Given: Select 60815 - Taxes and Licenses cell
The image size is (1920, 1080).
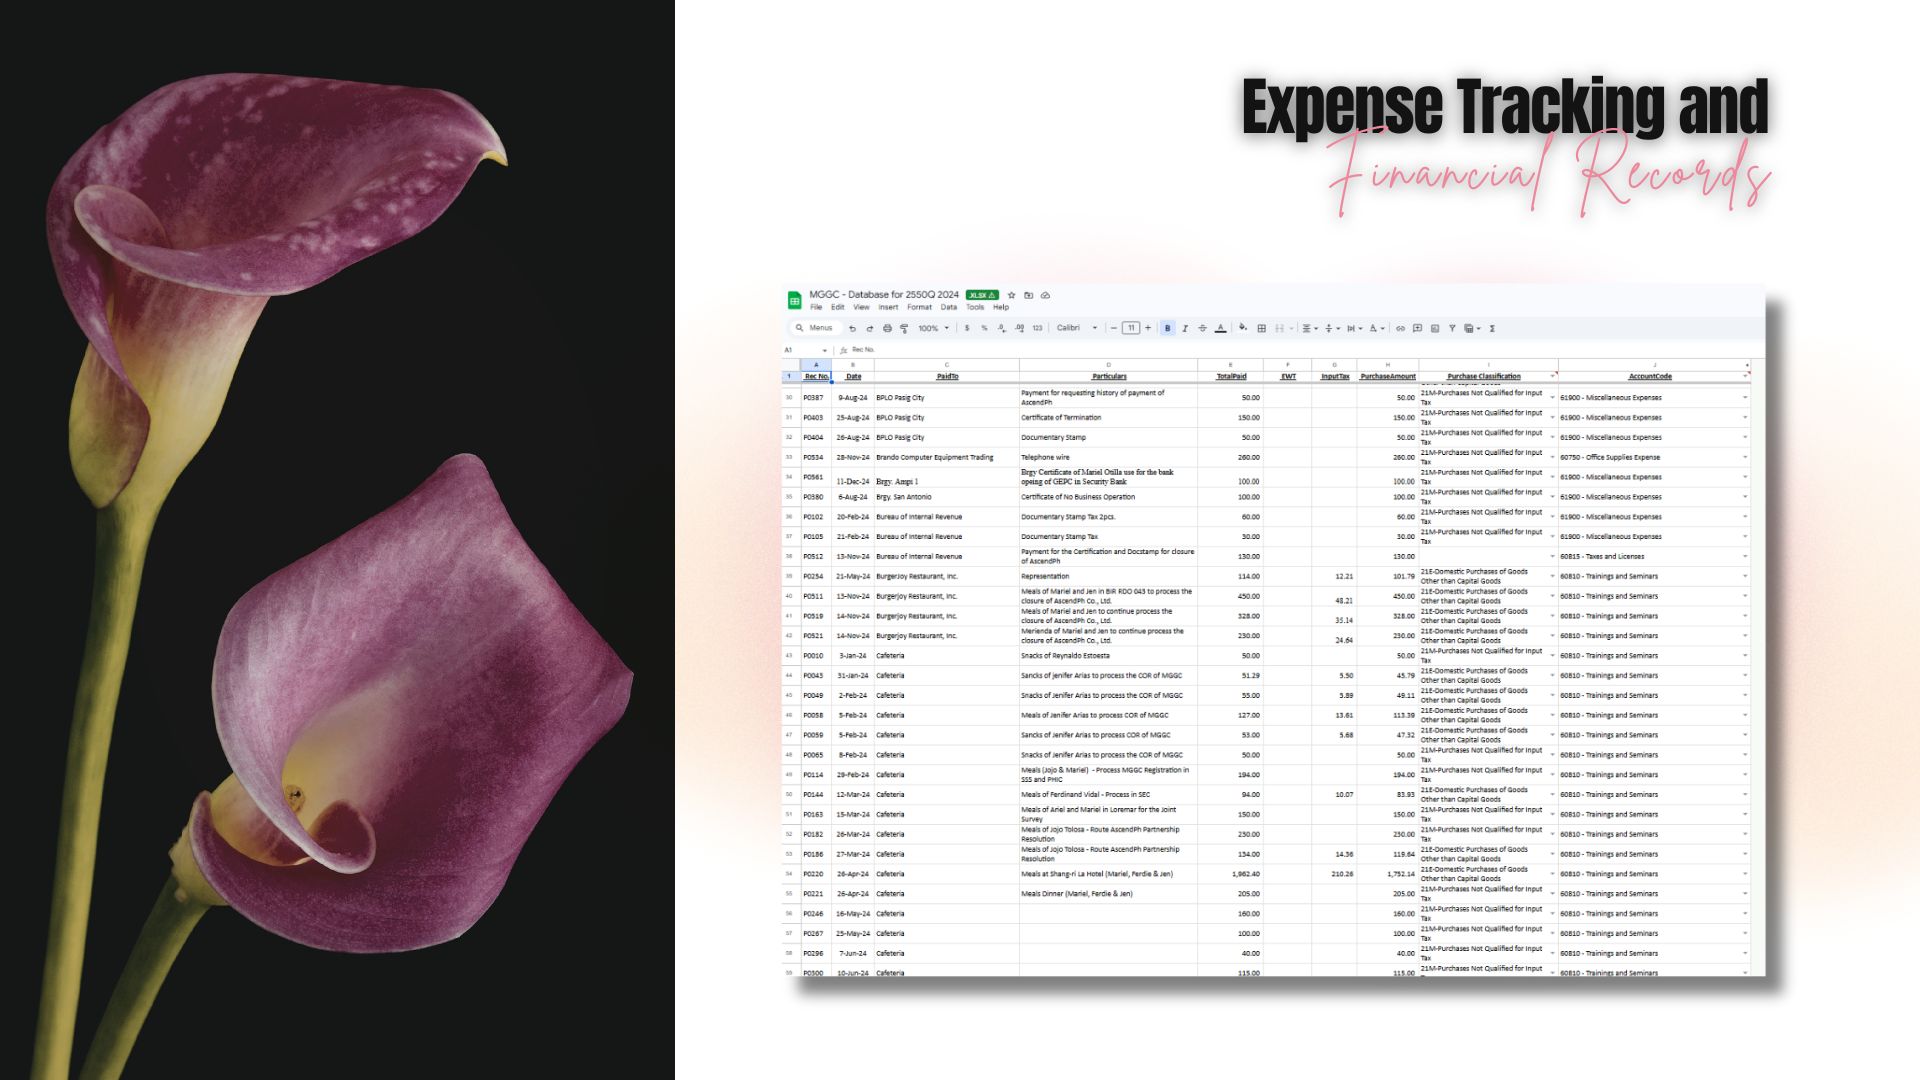Looking at the screenshot, I should click(1654, 556).
